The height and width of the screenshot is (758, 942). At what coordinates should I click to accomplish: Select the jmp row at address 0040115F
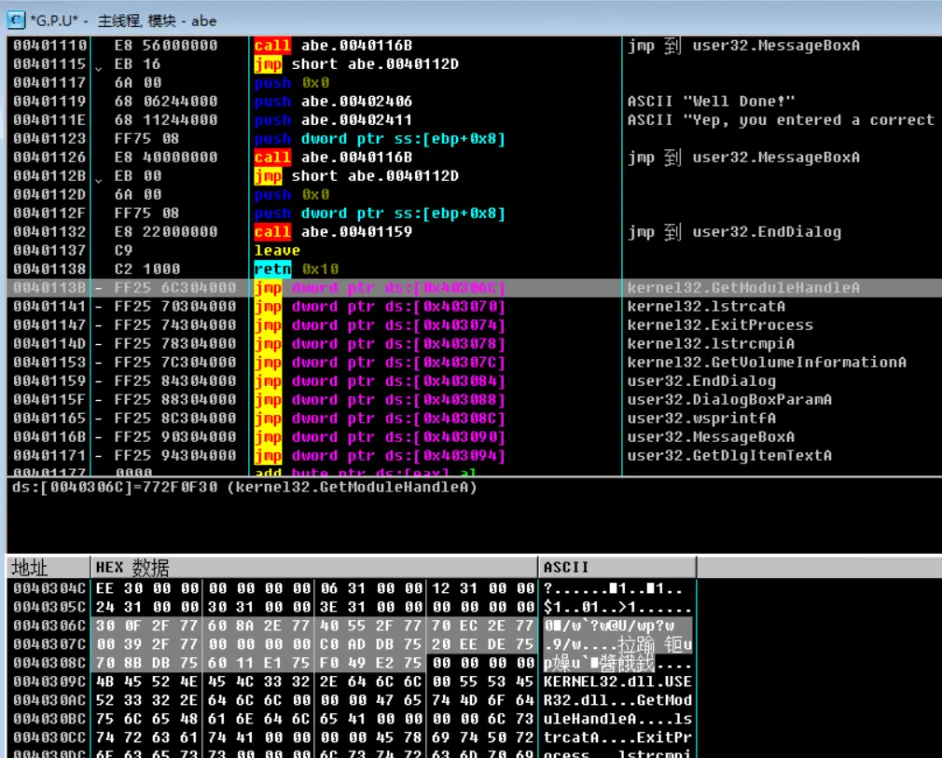[x=380, y=400]
